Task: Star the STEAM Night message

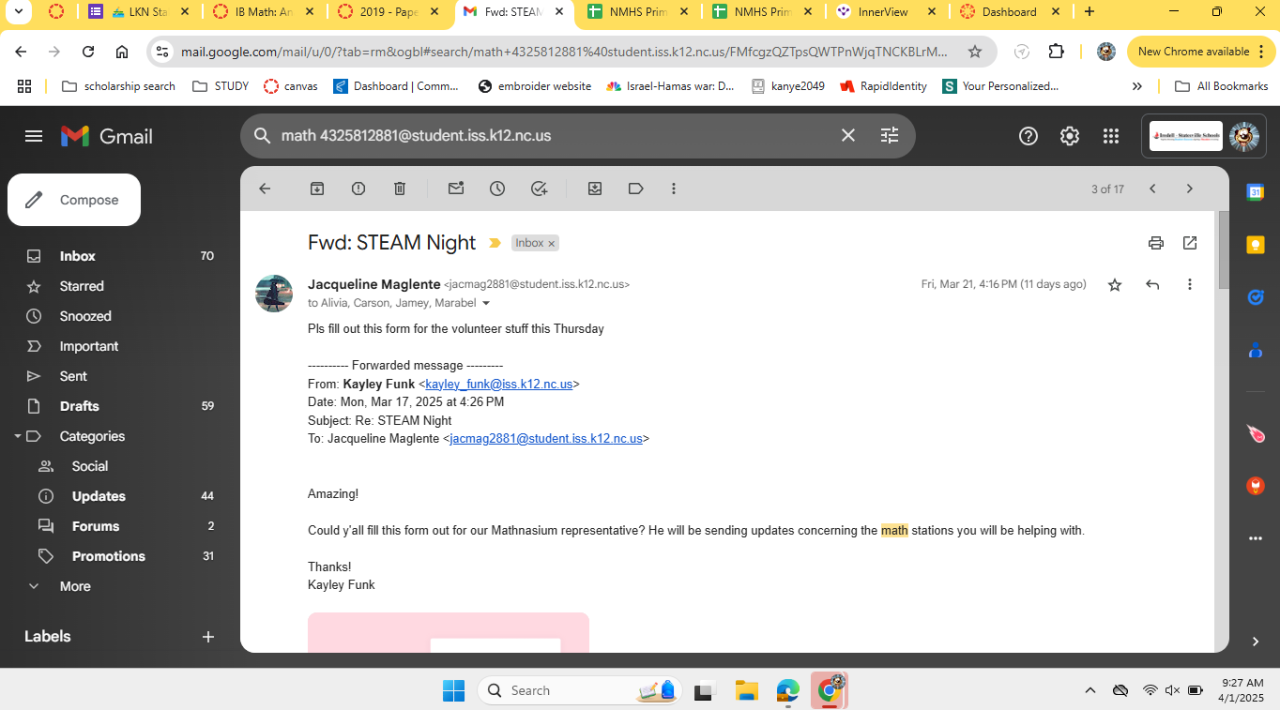Action: click(1115, 285)
